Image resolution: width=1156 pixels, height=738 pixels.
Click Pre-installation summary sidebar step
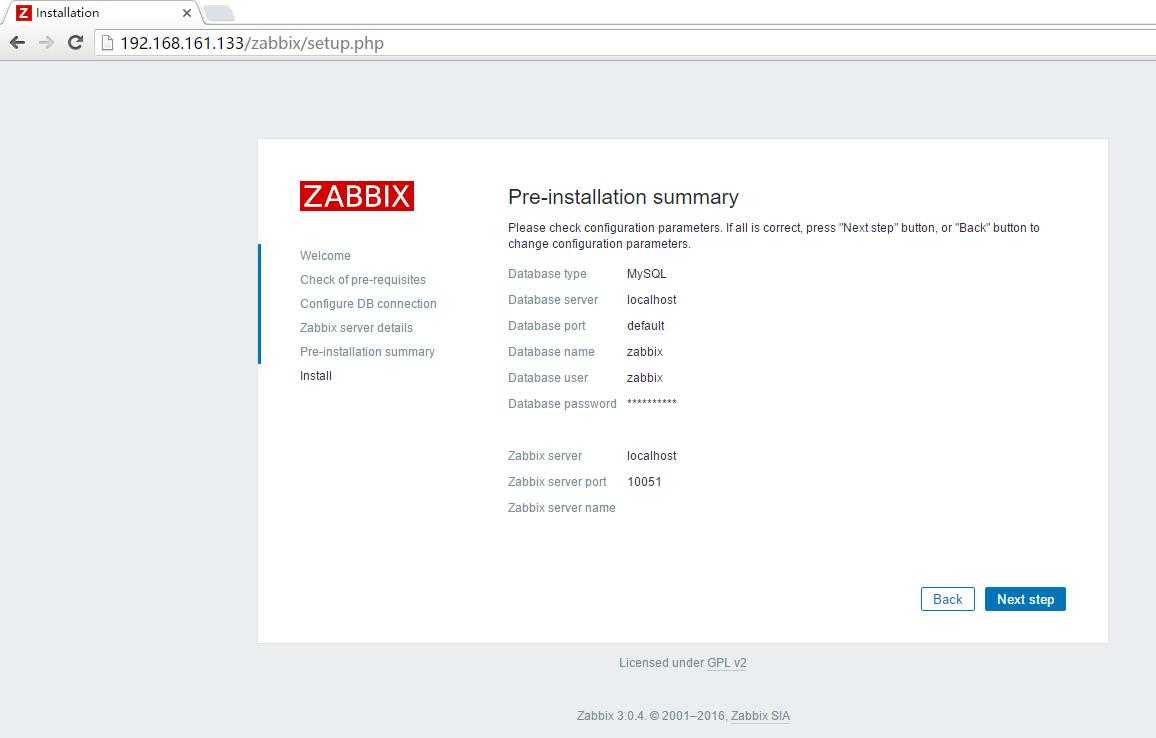(367, 352)
